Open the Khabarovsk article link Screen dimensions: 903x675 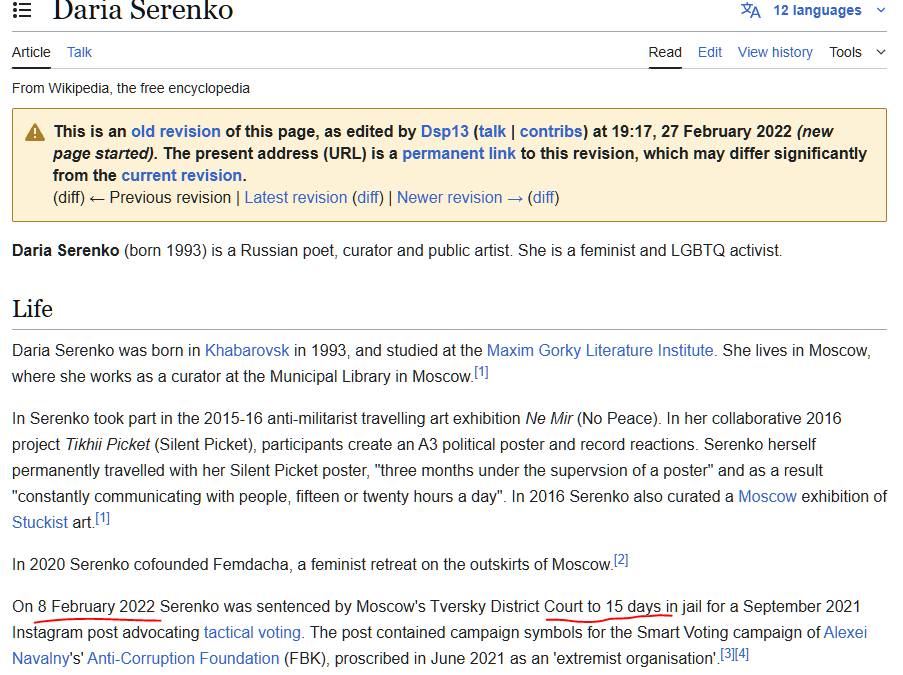point(247,350)
